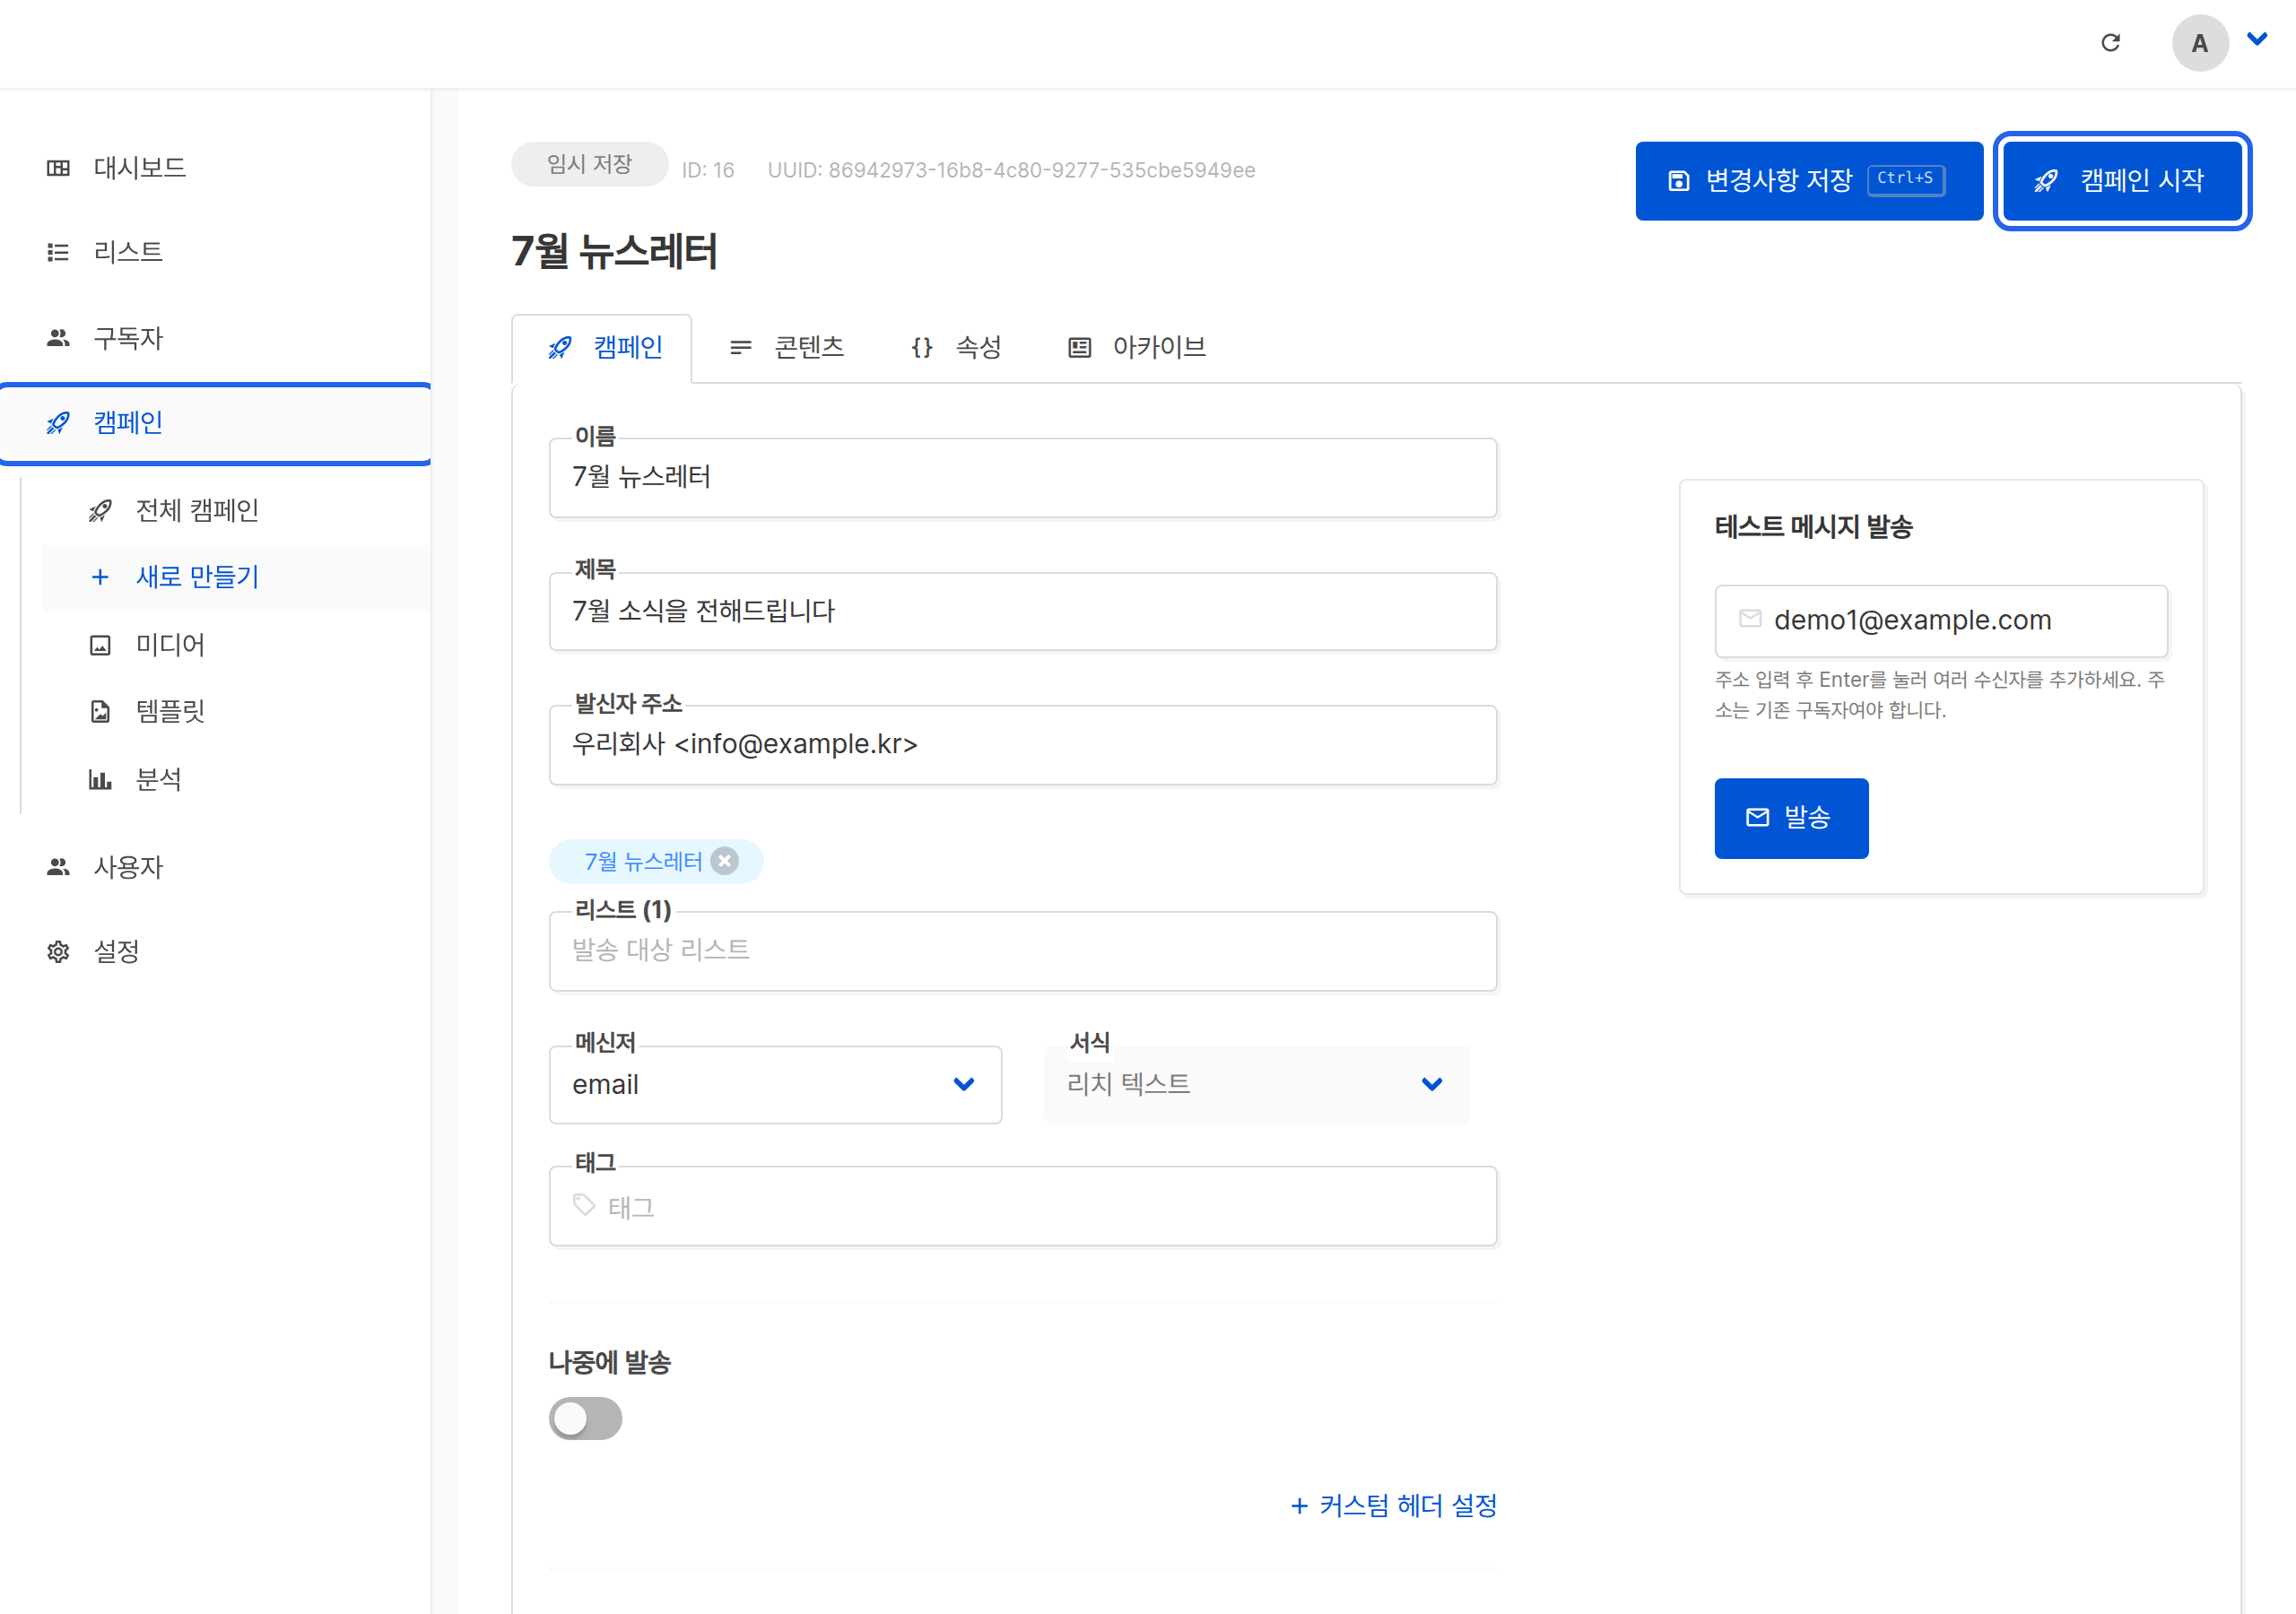This screenshot has width=2296, height=1614.
Task: Click the UUID text
Action: pyautogui.click(x=1011, y=171)
